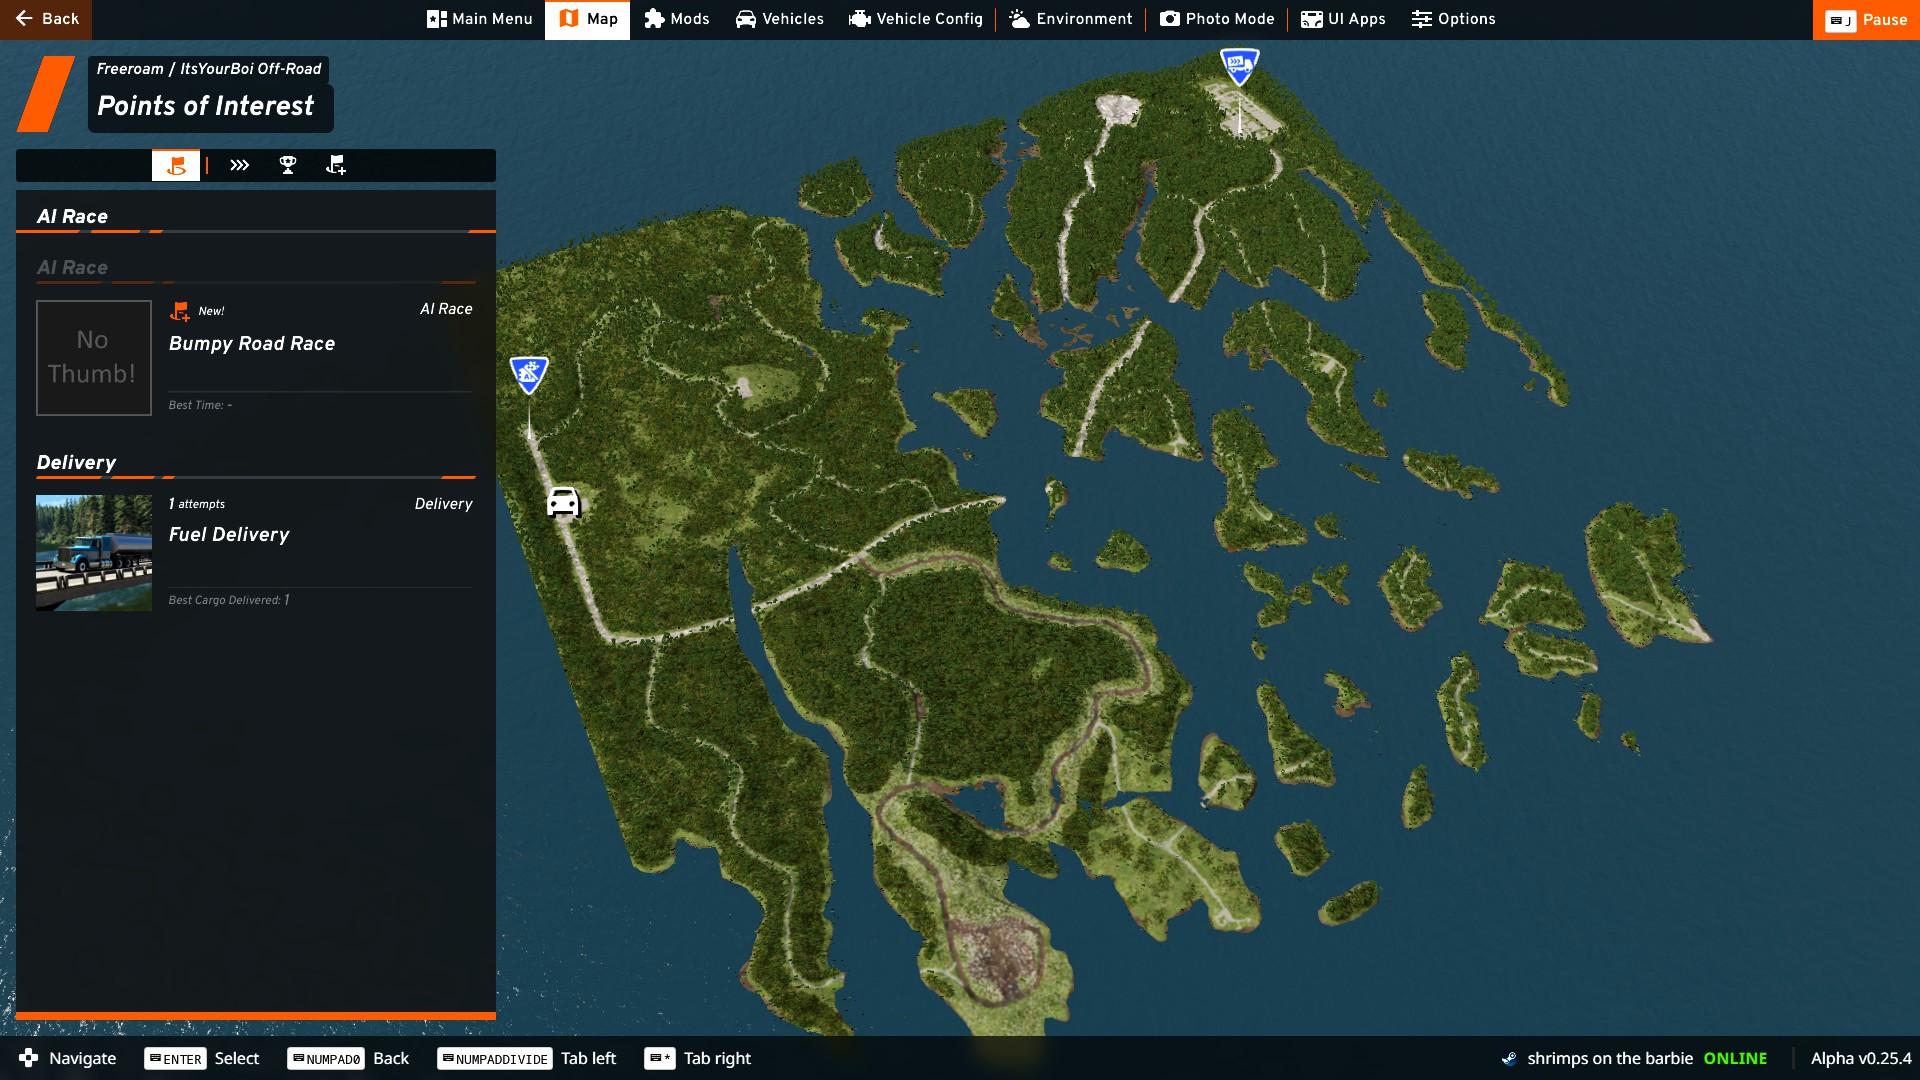The image size is (1920, 1080).
Task: Select the trophy filter icon
Action: [x=288, y=165]
